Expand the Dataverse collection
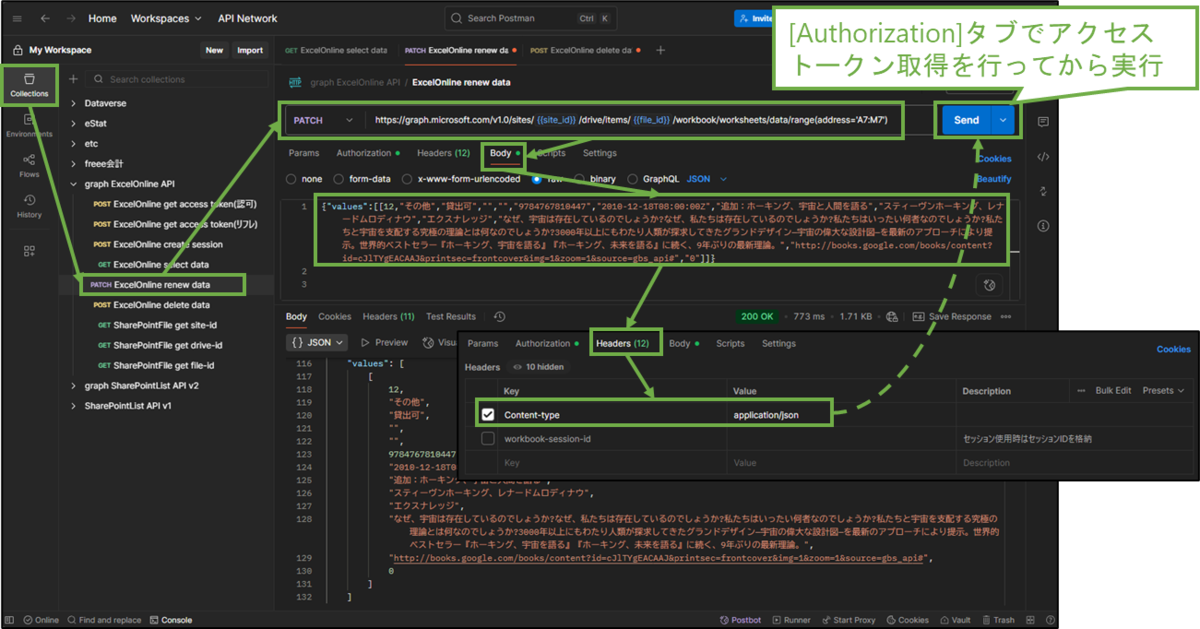 (73, 103)
